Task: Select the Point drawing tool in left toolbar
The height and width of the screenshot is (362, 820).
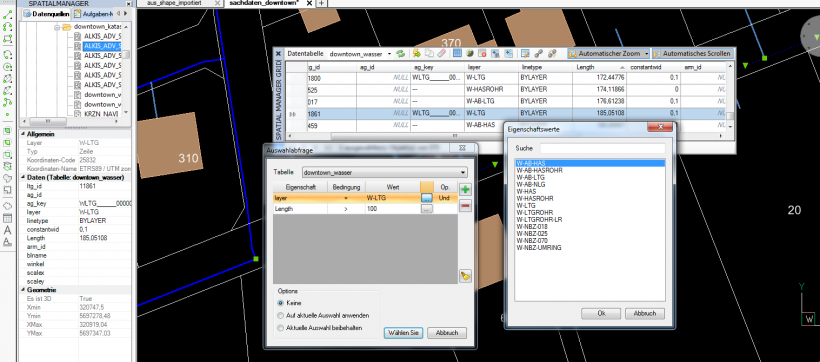Action: point(8,114)
